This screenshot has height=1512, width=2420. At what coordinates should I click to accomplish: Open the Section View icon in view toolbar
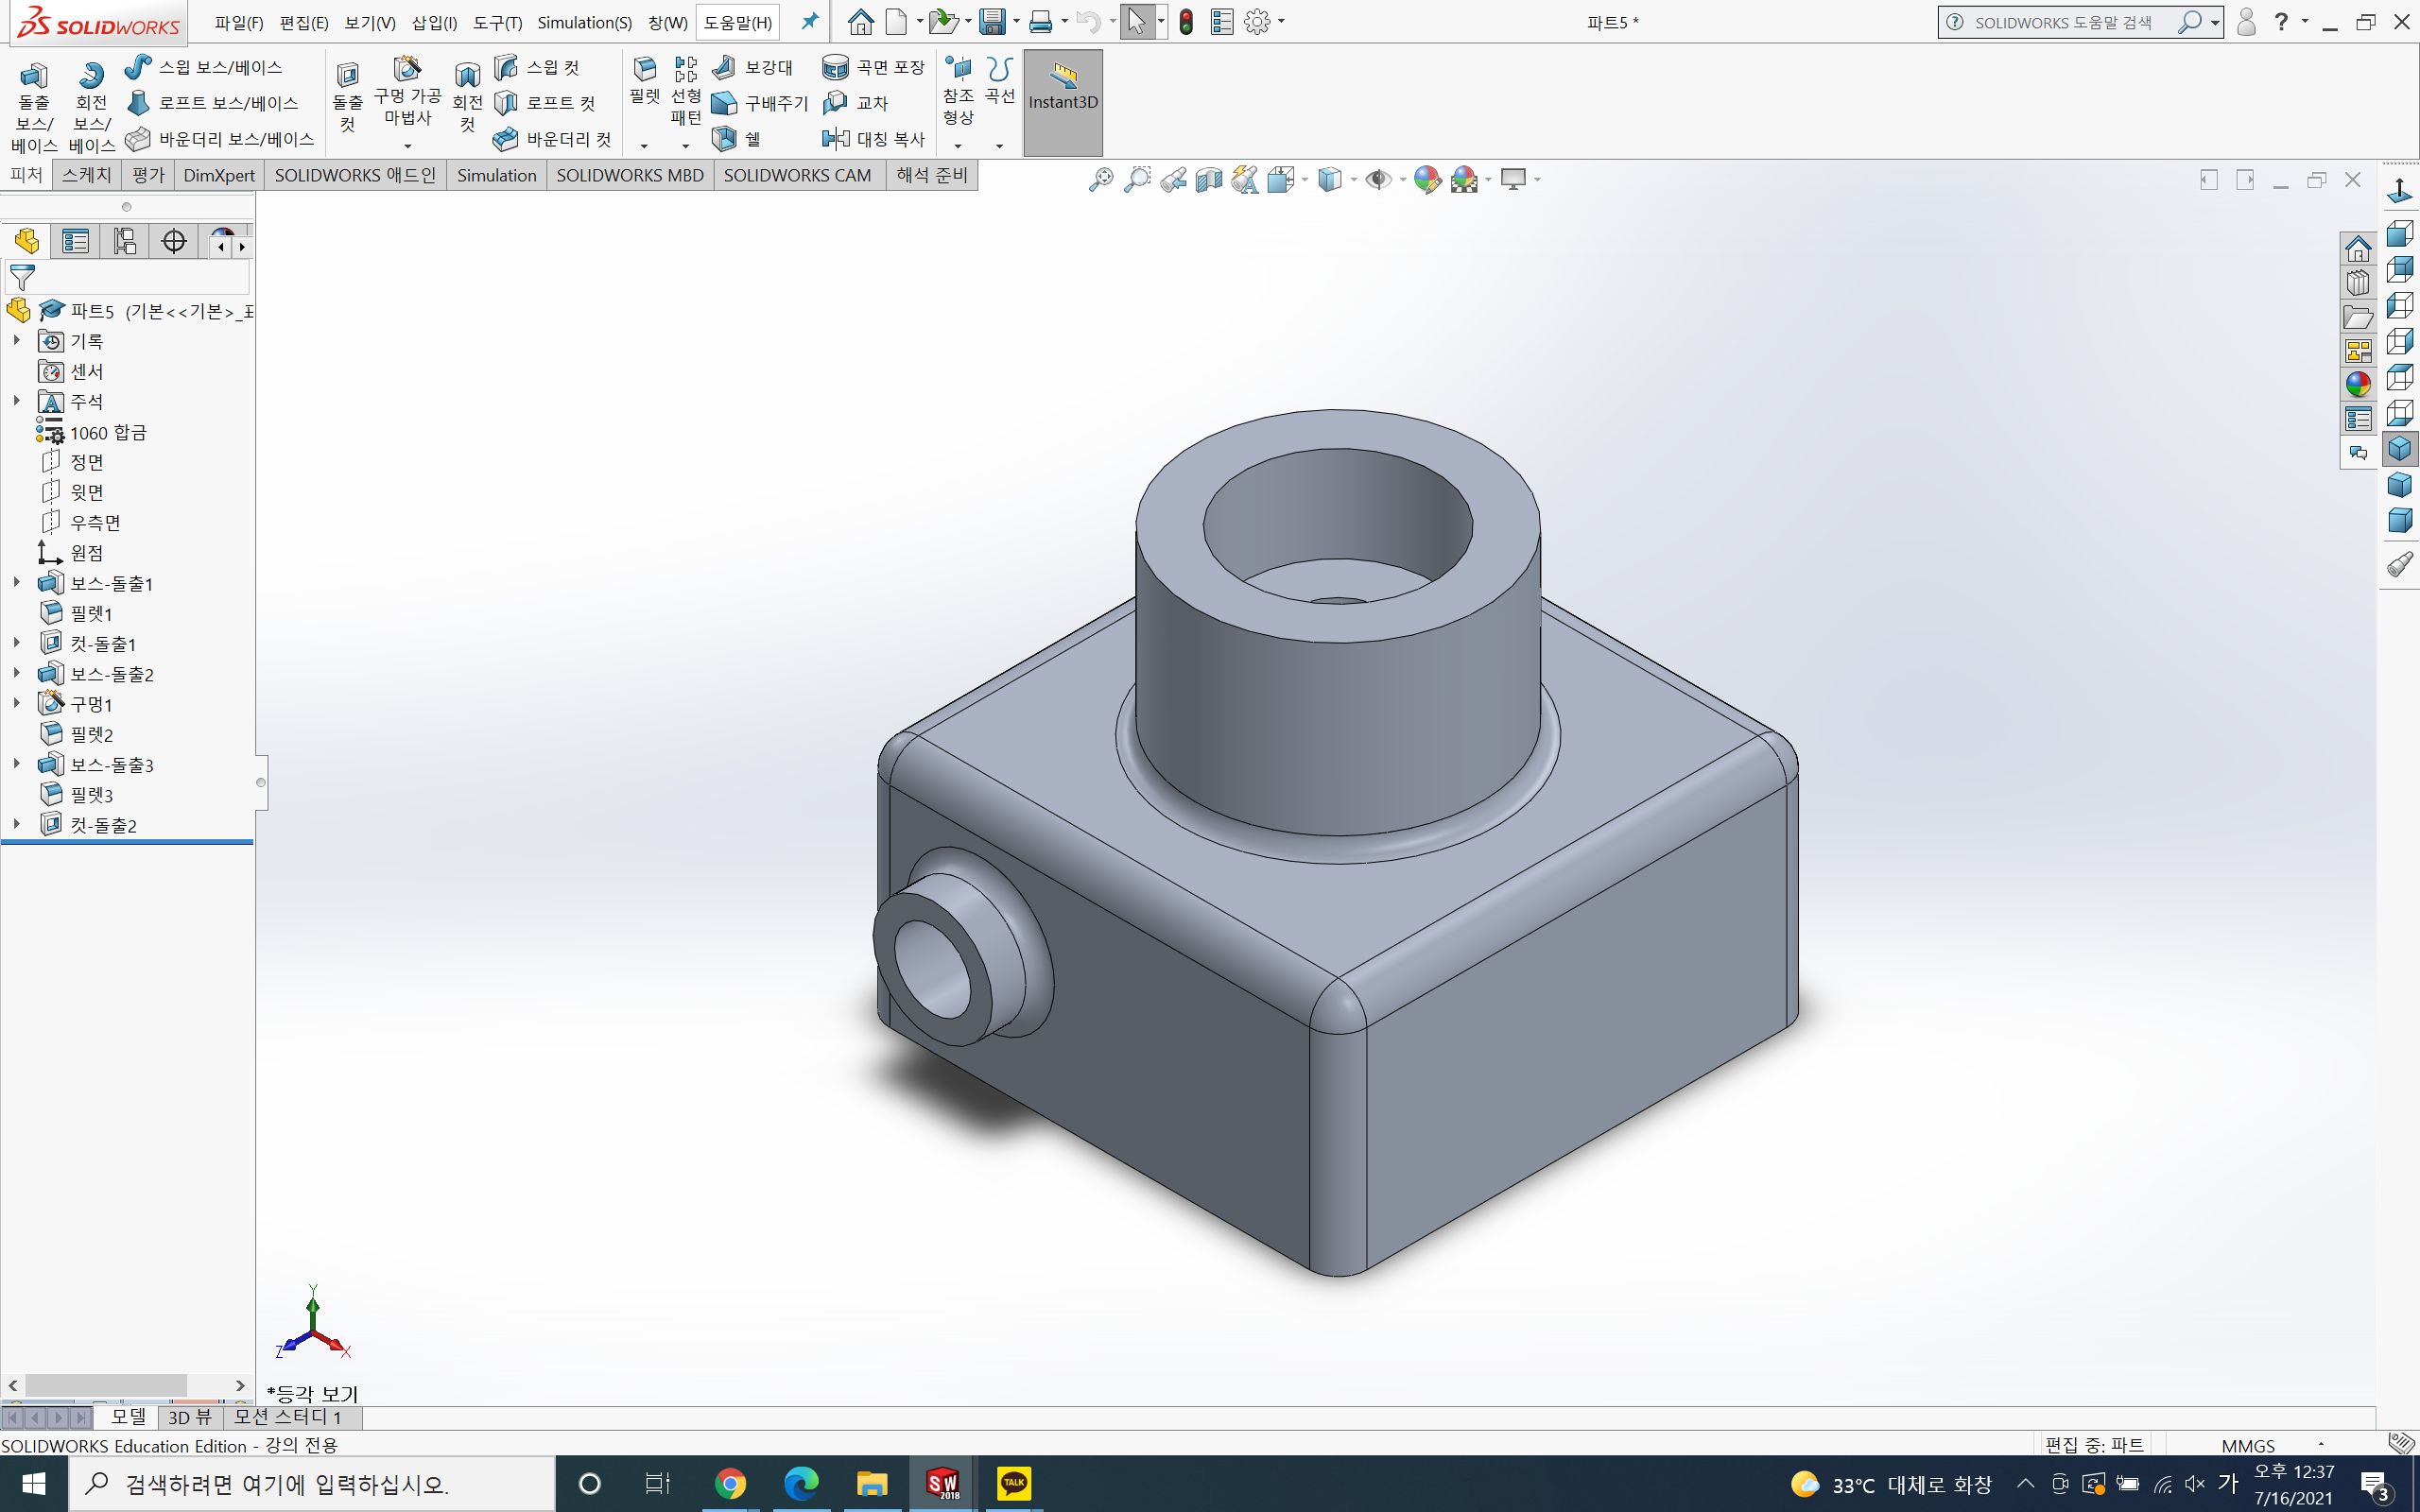click(x=1209, y=180)
